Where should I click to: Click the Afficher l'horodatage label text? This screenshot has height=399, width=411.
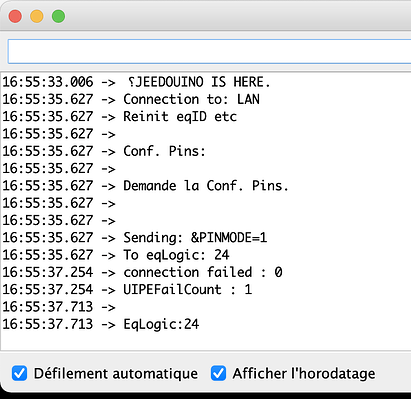[x=304, y=373]
